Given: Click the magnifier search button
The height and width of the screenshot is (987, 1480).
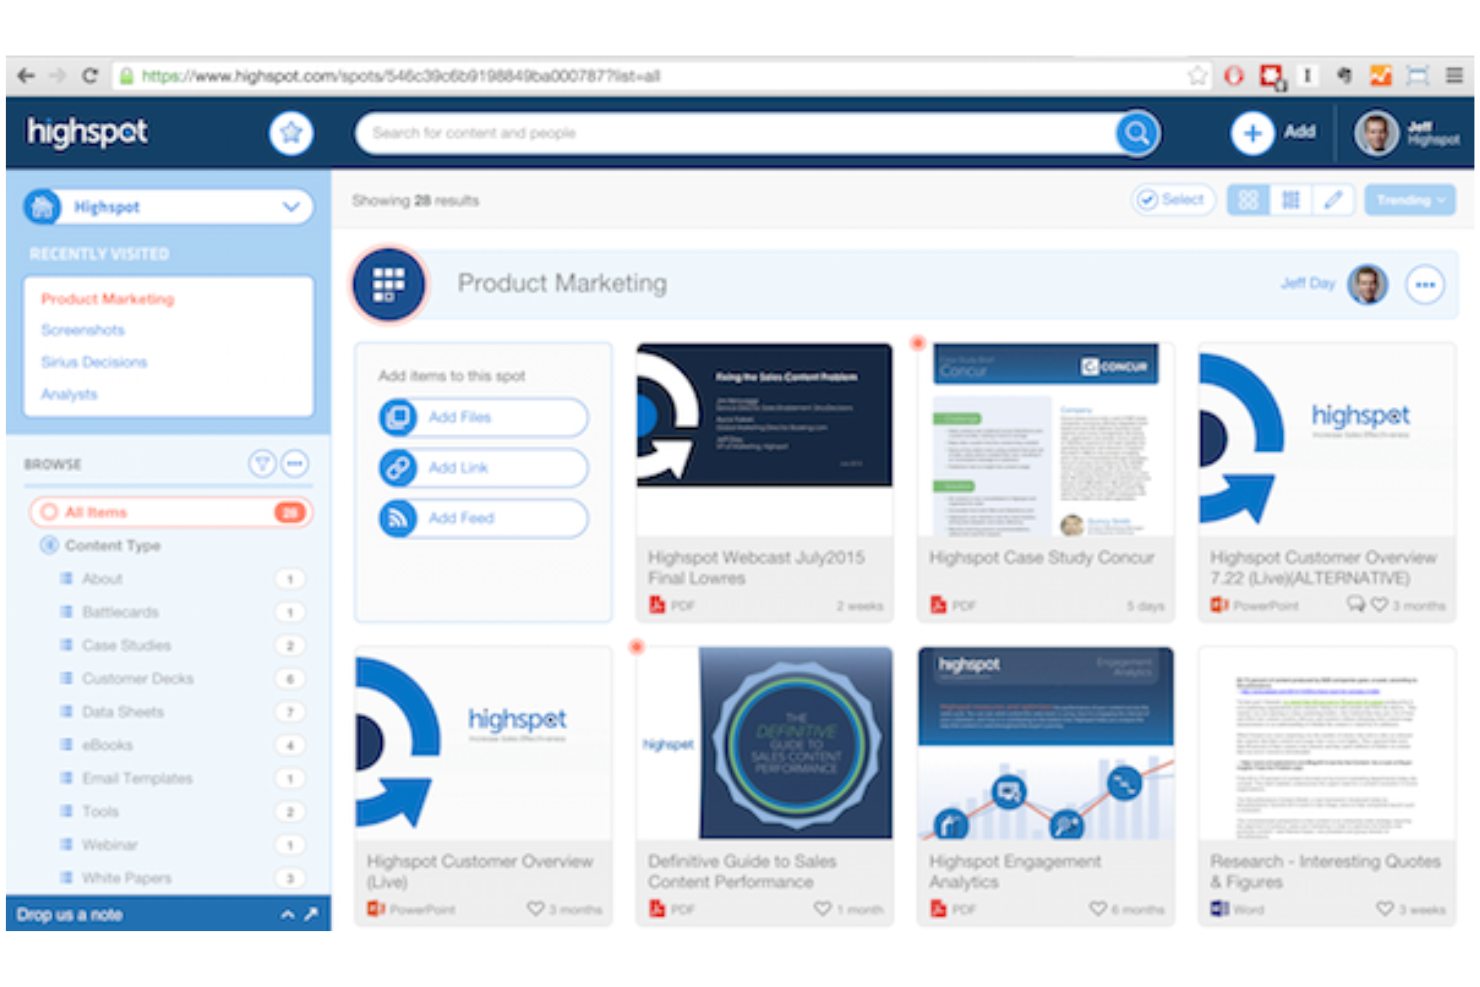Looking at the screenshot, I should [x=1137, y=133].
